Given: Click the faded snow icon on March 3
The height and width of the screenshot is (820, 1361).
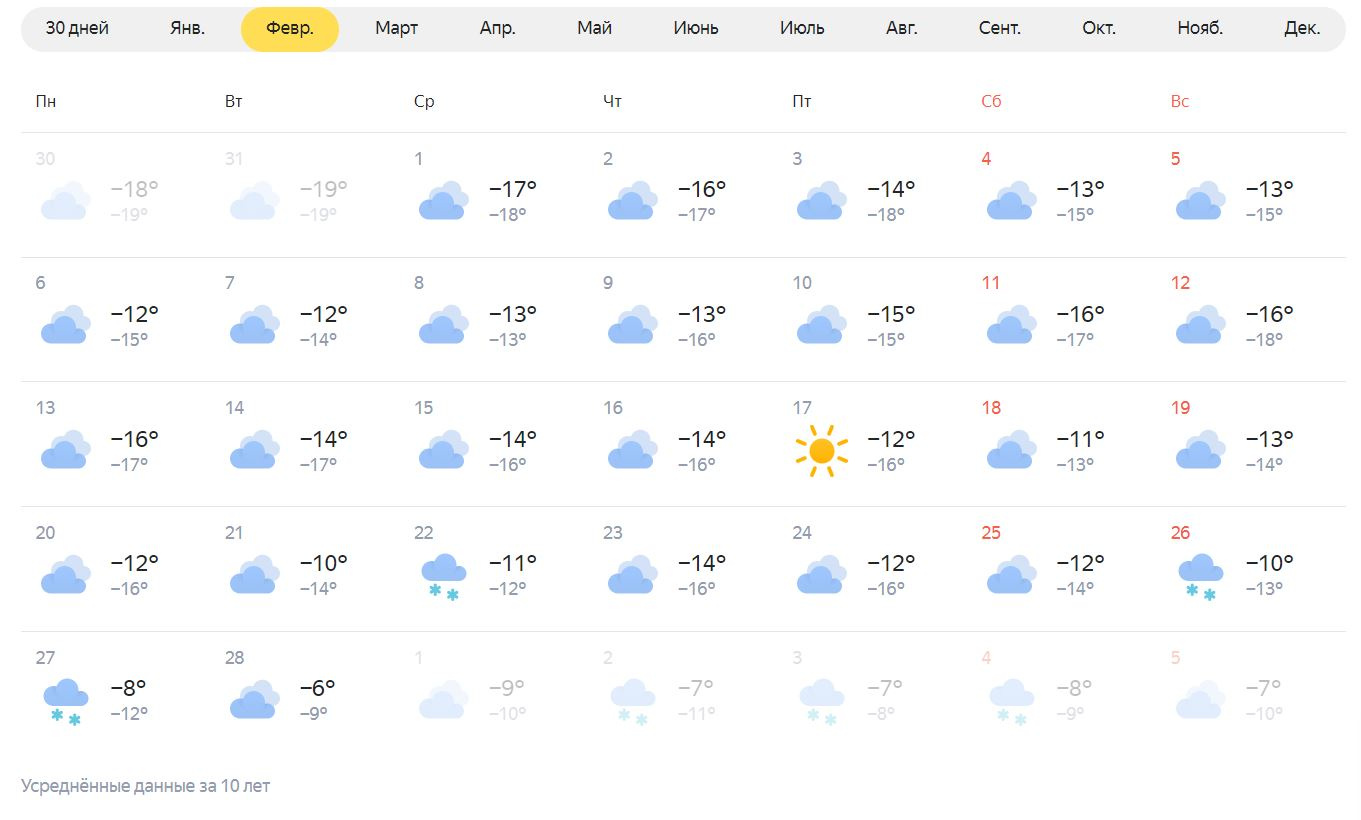Looking at the screenshot, I should click(821, 701).
